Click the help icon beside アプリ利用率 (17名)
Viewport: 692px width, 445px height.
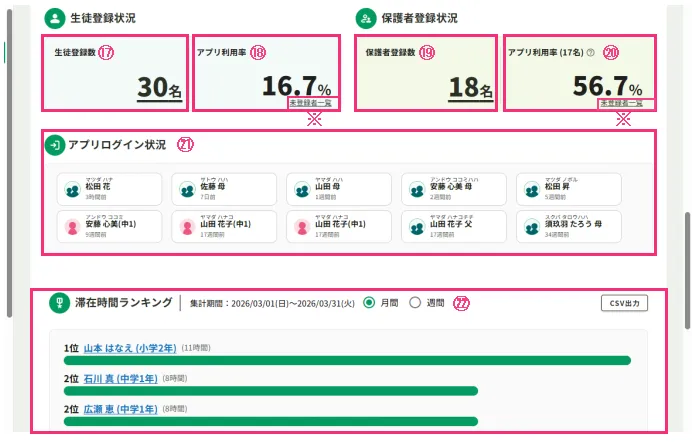pyautogui.click(x=591, y=52)
